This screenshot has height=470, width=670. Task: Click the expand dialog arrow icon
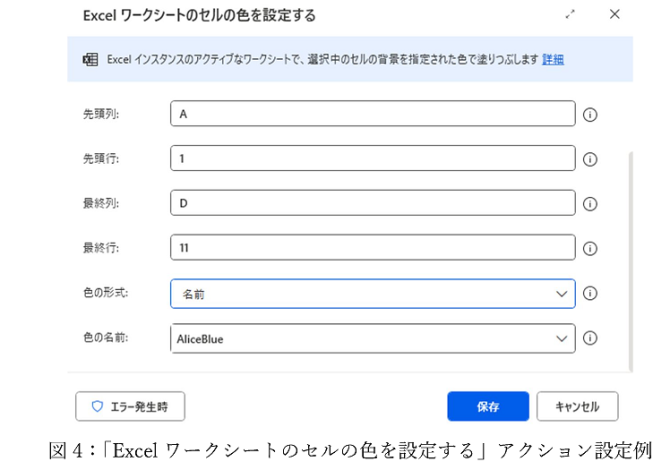pos(571,14)
